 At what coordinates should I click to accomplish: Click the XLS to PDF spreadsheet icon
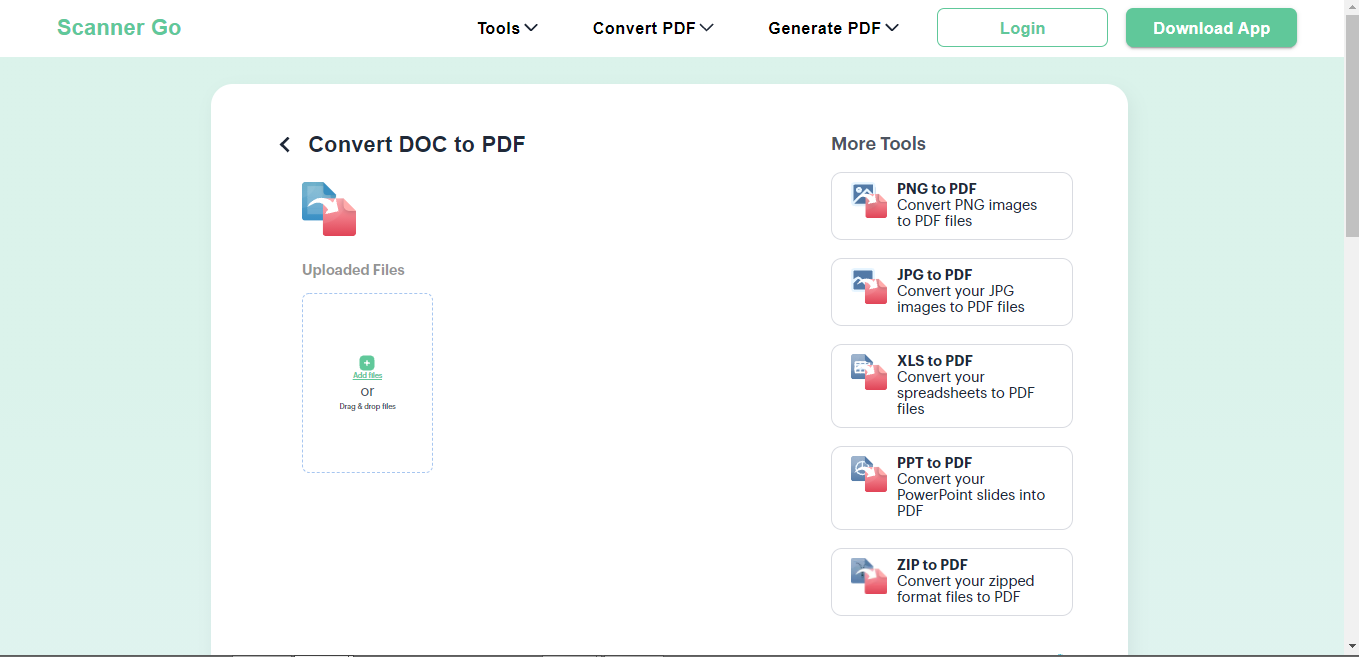point(869,373)
